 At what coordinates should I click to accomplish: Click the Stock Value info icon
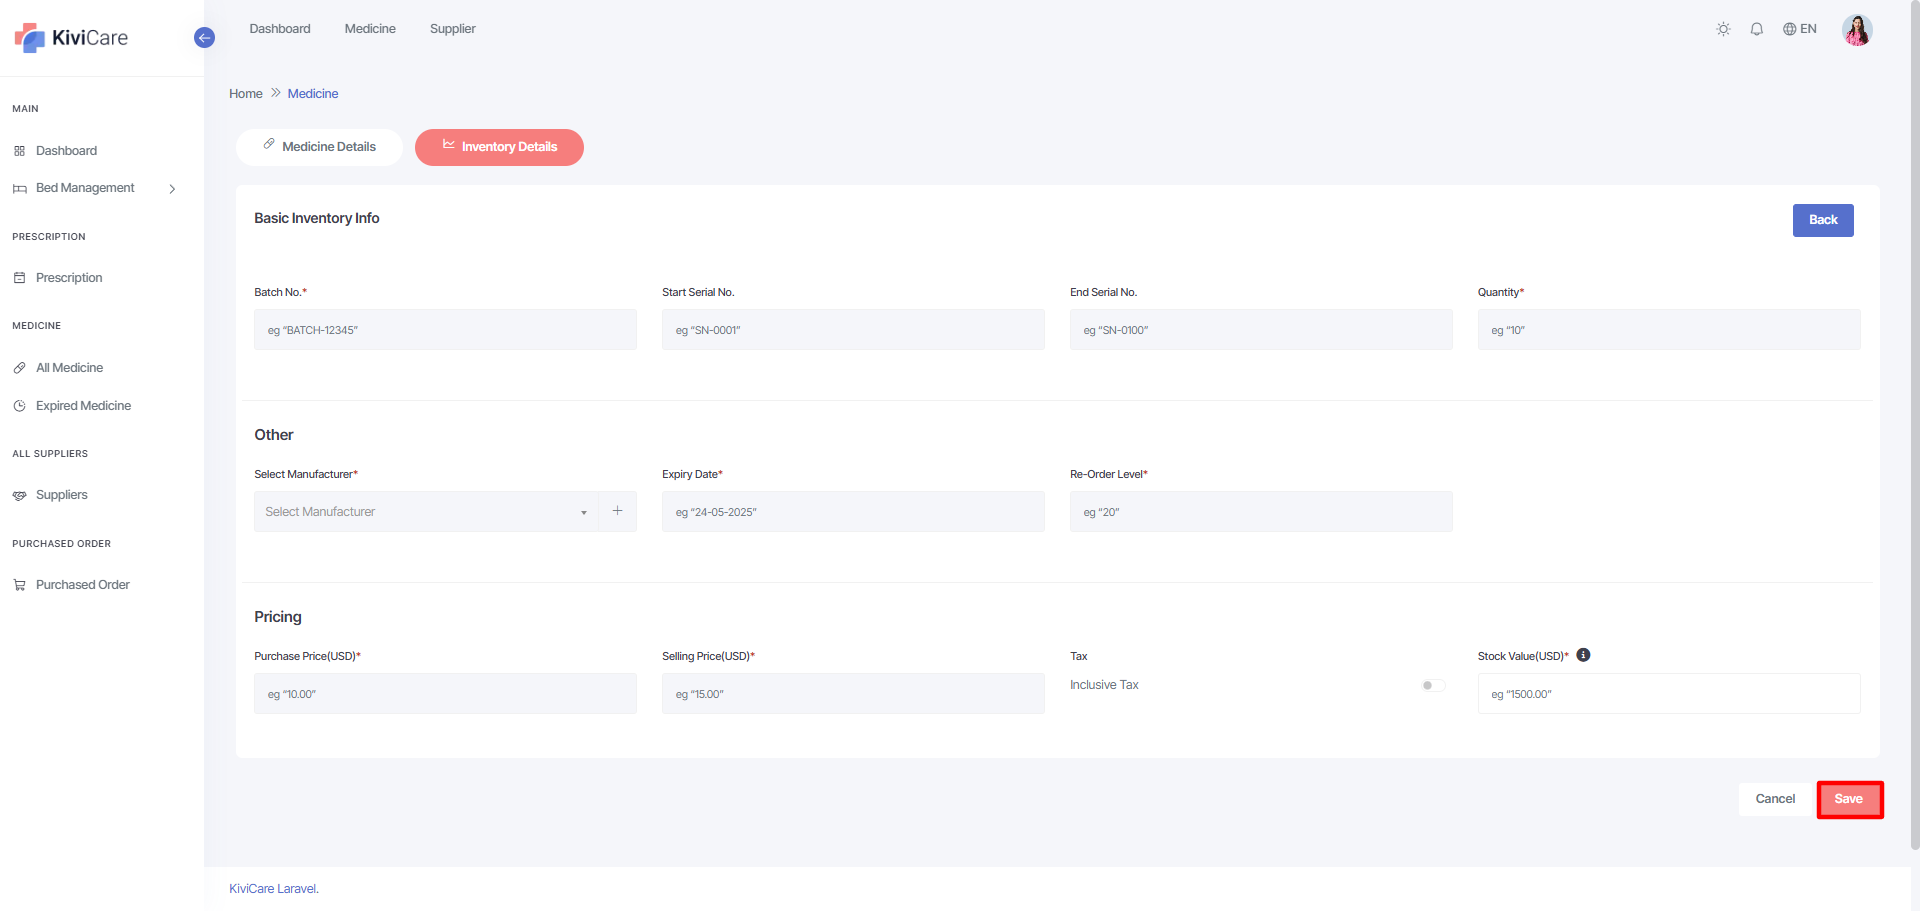pos(1583,655)
